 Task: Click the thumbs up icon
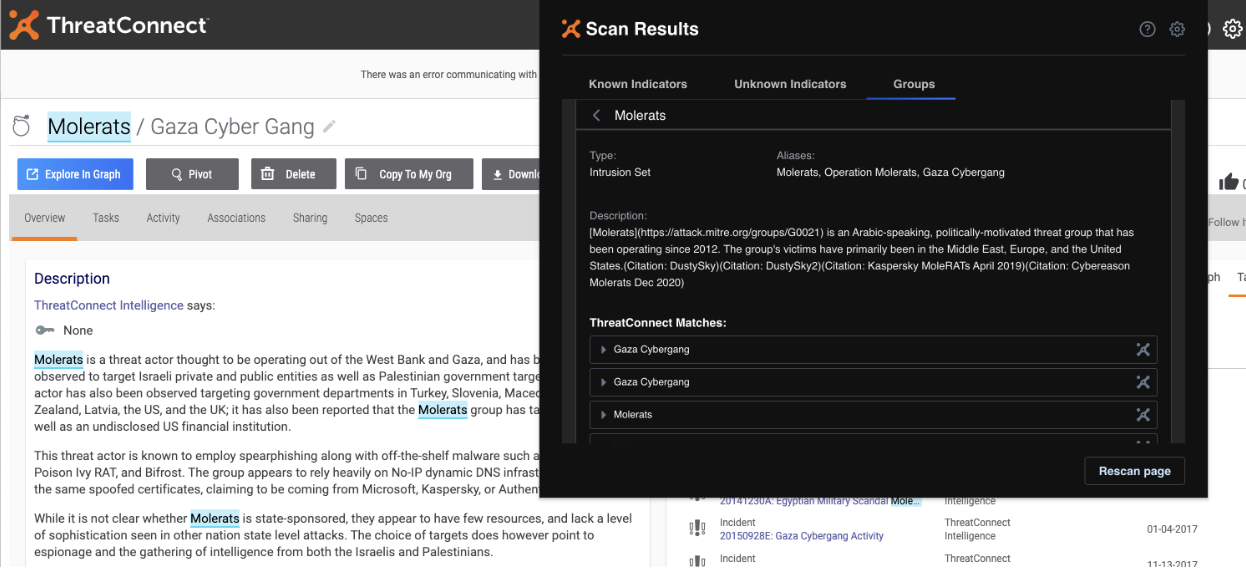click(x=1228, y=181)
